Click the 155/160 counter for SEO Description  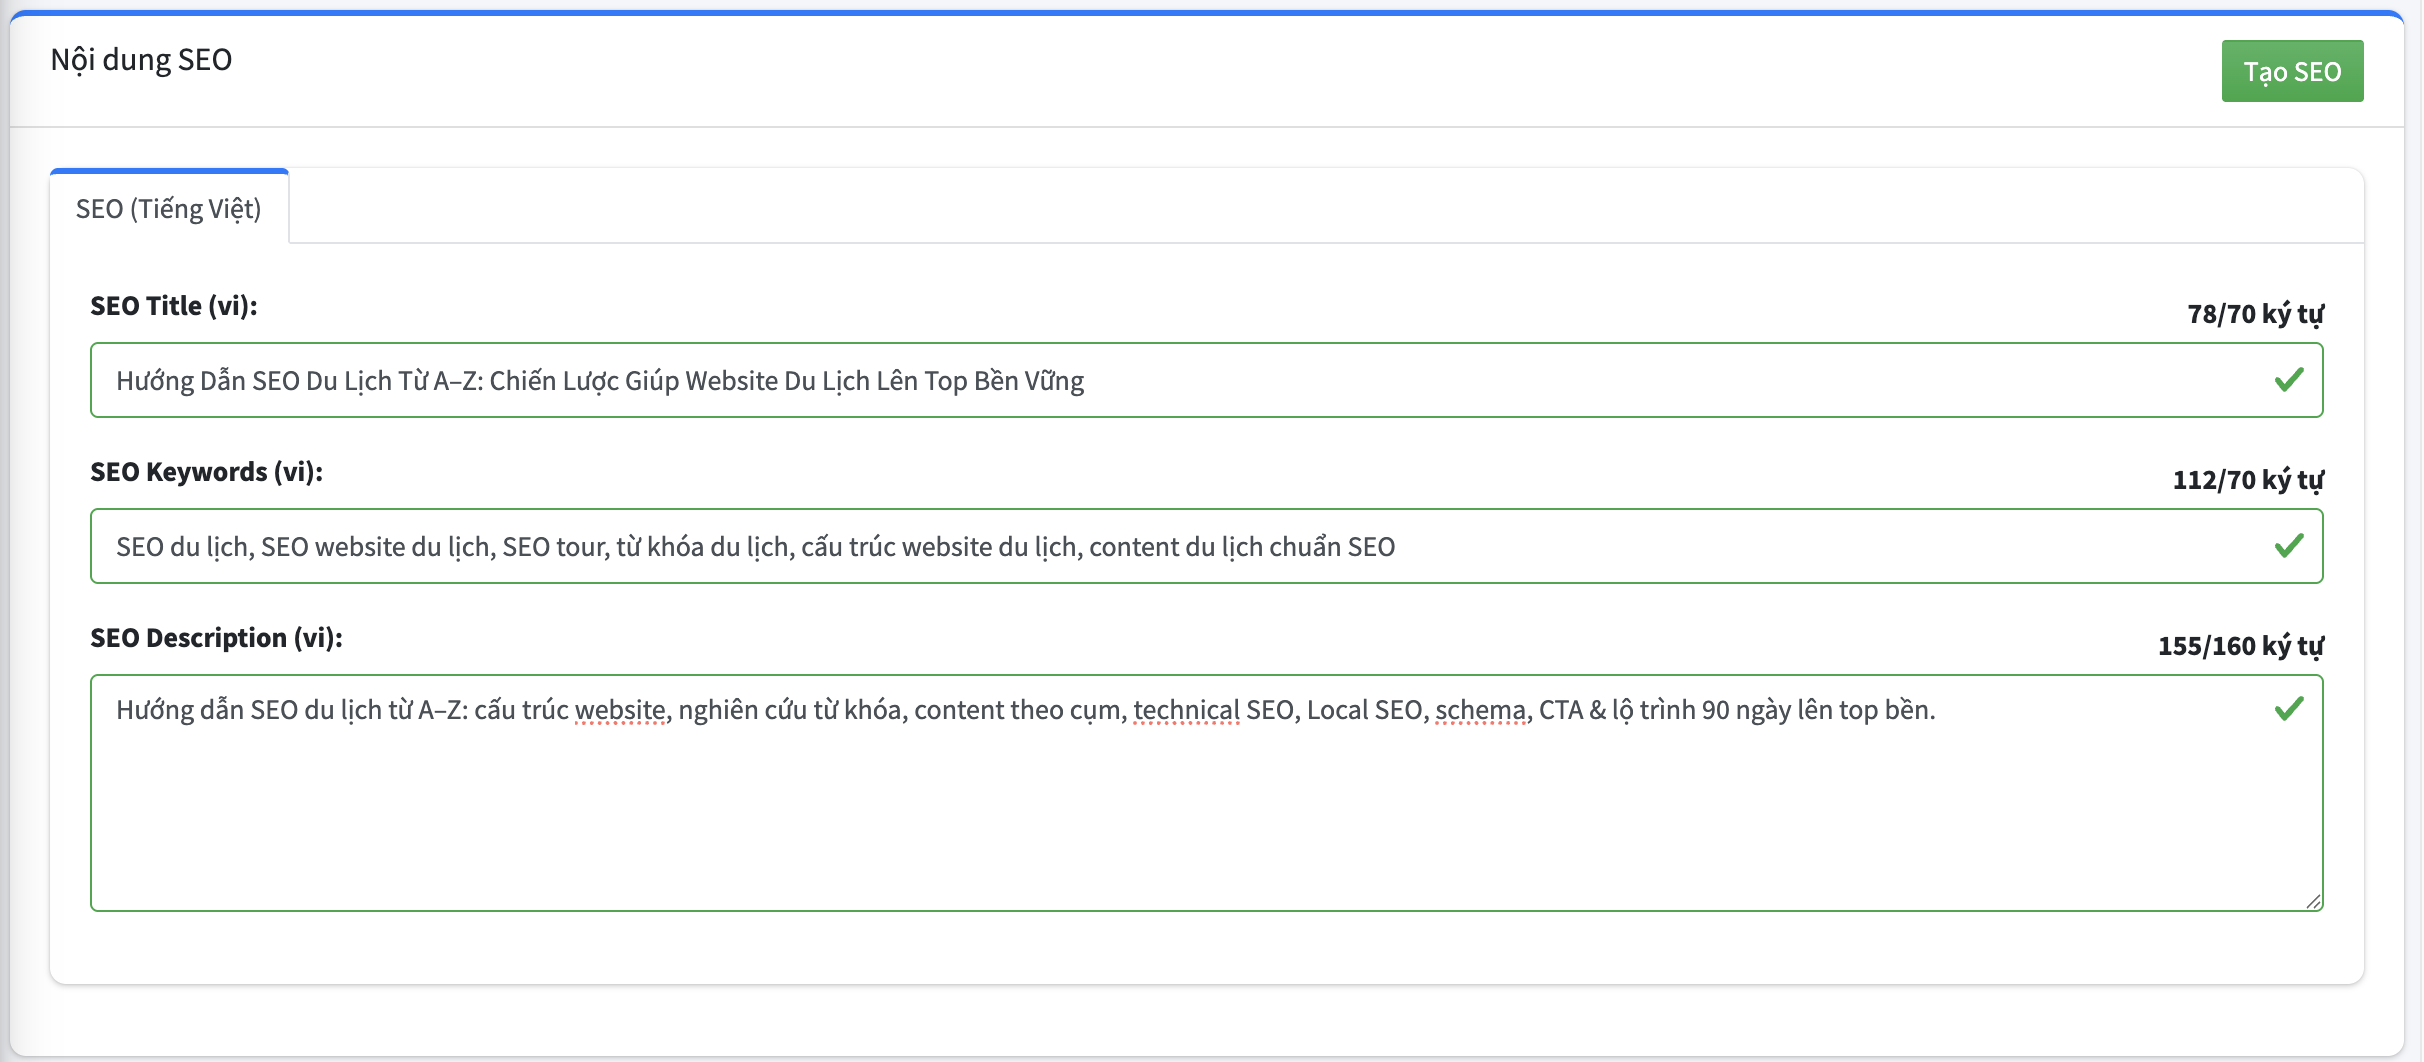point(2239,646)
